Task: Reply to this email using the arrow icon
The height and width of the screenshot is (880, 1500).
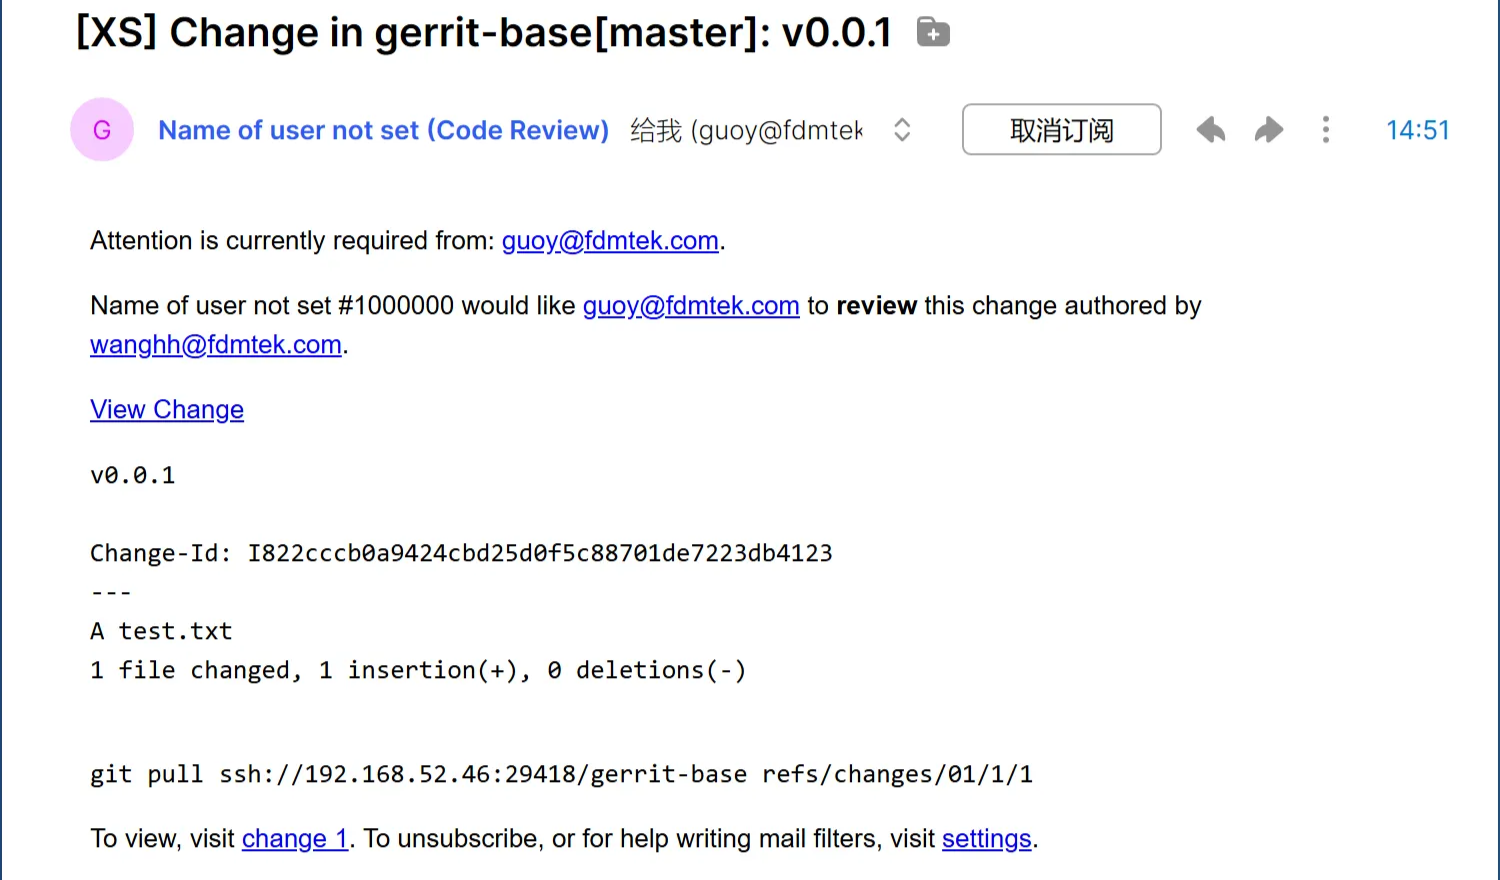Action: 1211,130
